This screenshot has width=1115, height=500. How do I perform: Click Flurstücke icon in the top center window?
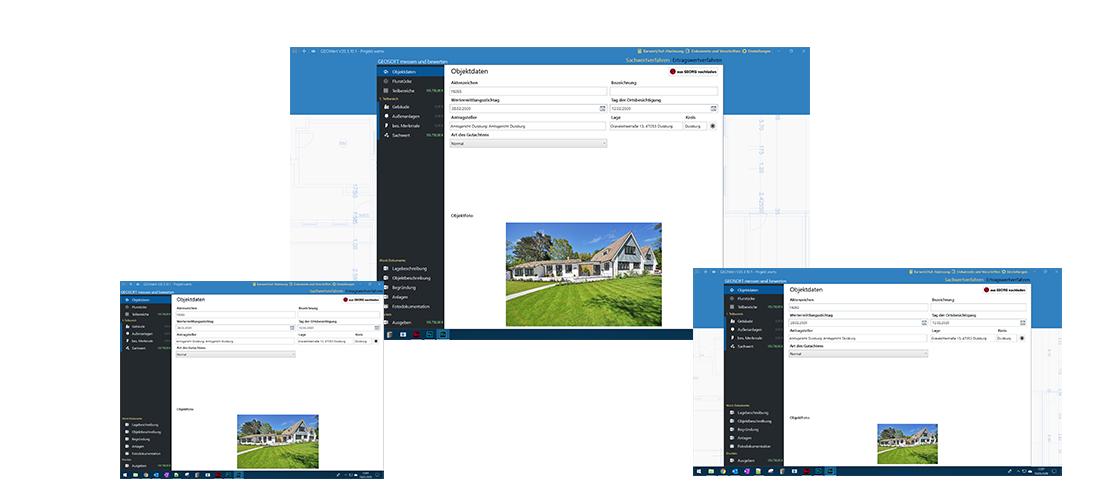pos(386,81)
